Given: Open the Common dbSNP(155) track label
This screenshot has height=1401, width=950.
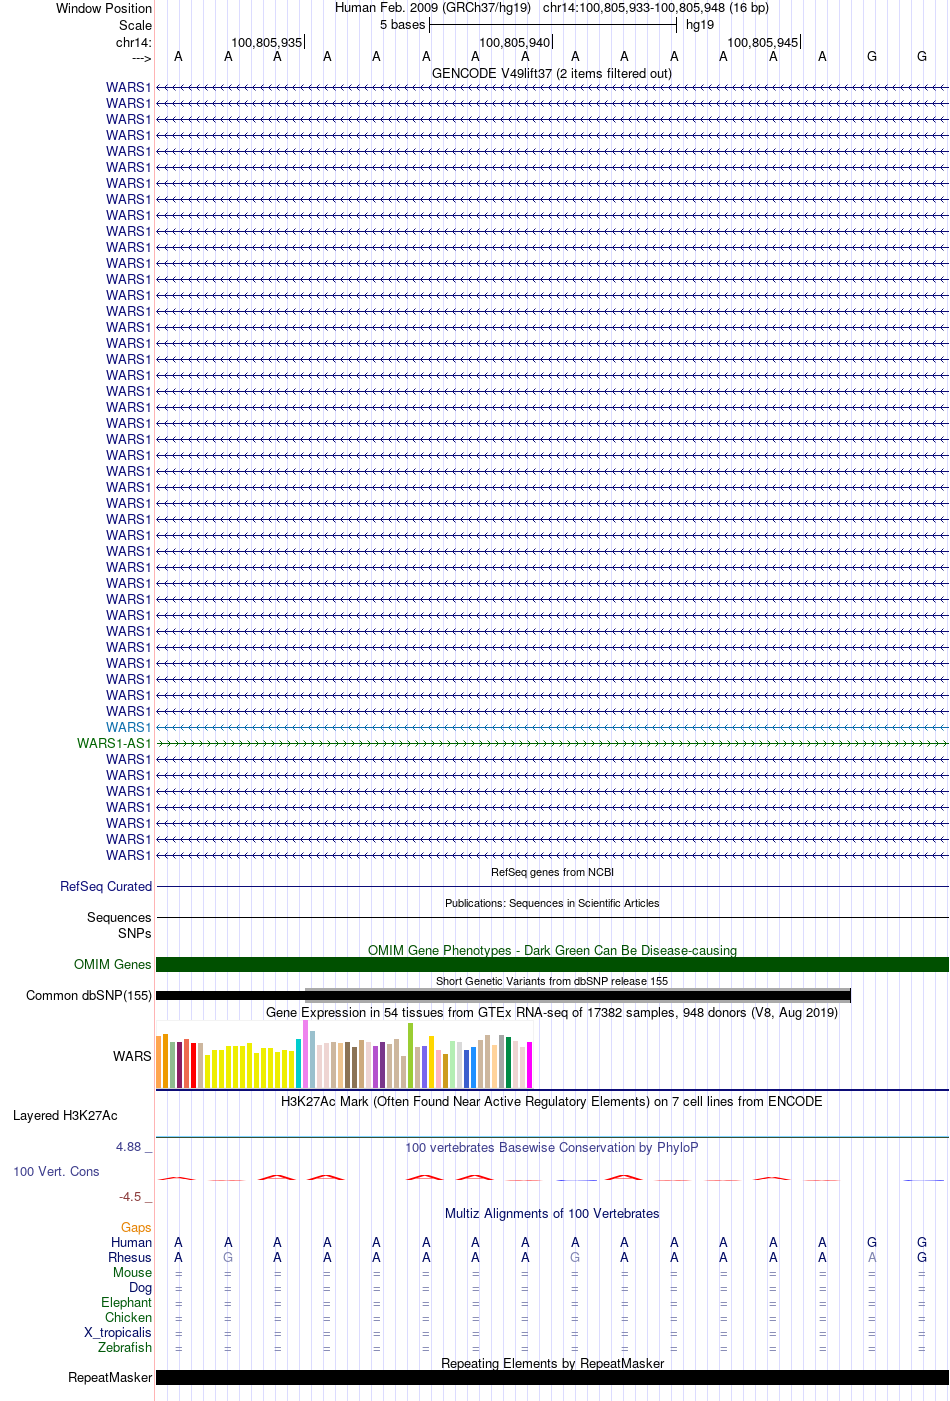Looking at the screenshot, I should click(x=89, y=995).
